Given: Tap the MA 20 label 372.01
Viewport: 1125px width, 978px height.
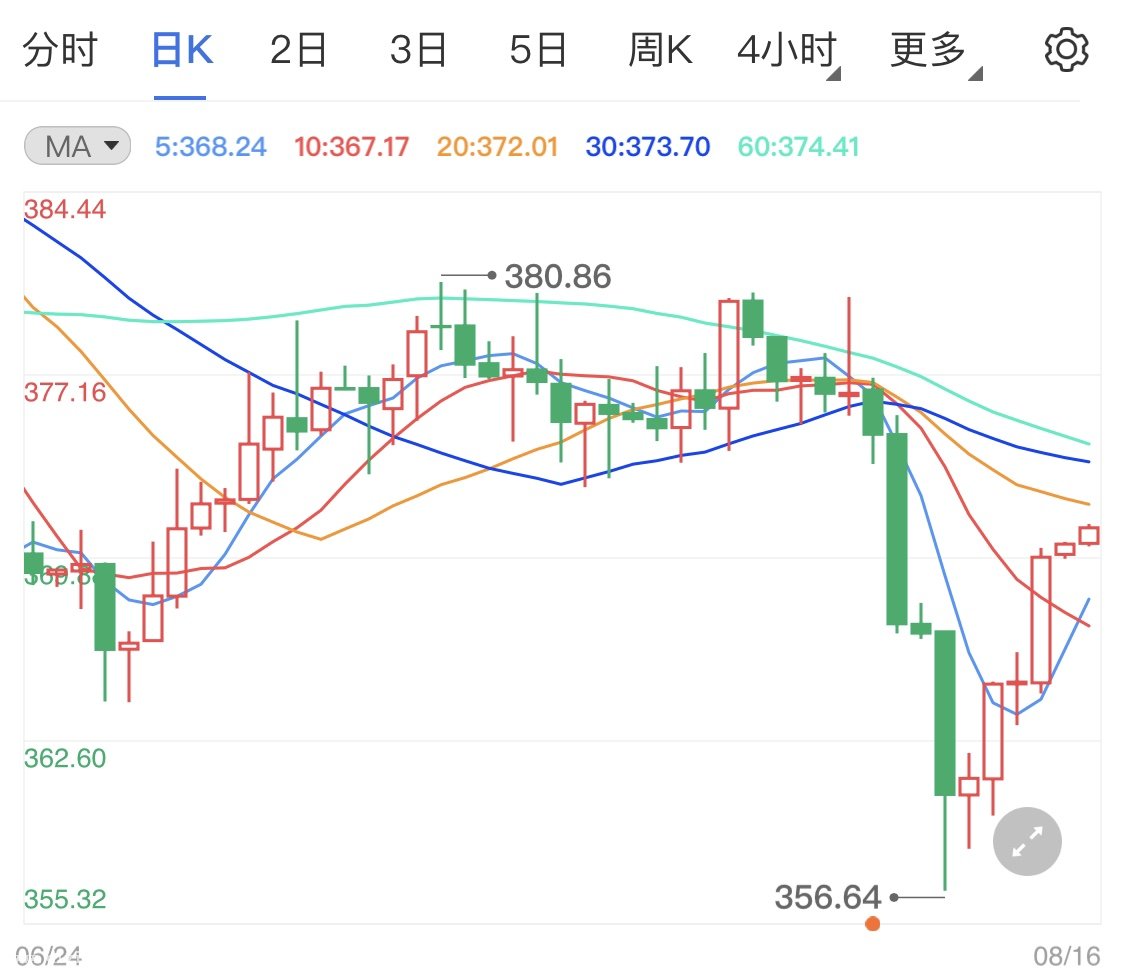Looking at the screenshot, I should tap(497, 148).
